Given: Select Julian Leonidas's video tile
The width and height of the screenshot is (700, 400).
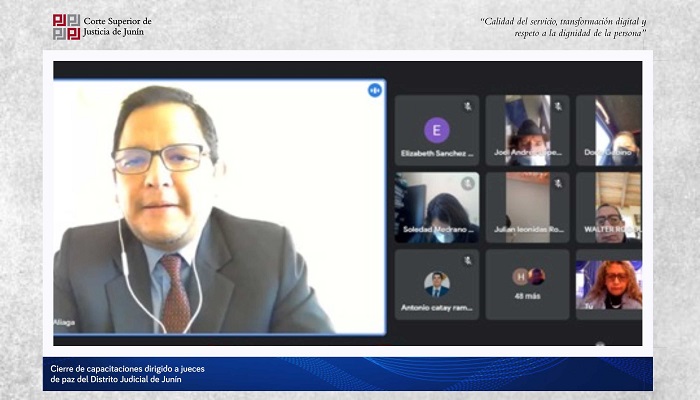Looking at the screenshot, I should click(x=527, y=208).
